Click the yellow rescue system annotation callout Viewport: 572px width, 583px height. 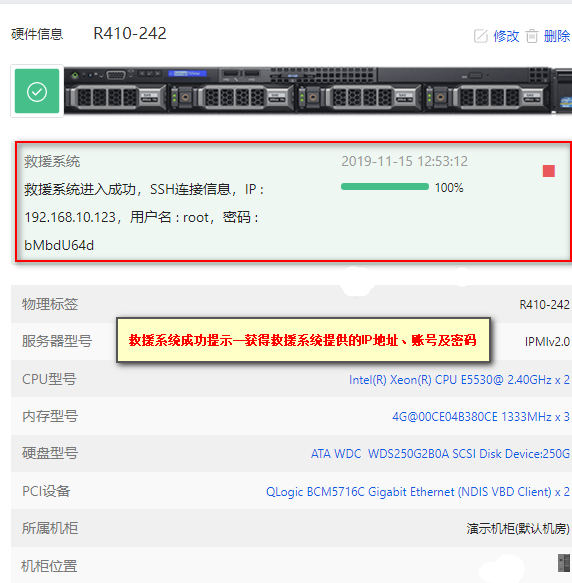[x=303, y=340]
